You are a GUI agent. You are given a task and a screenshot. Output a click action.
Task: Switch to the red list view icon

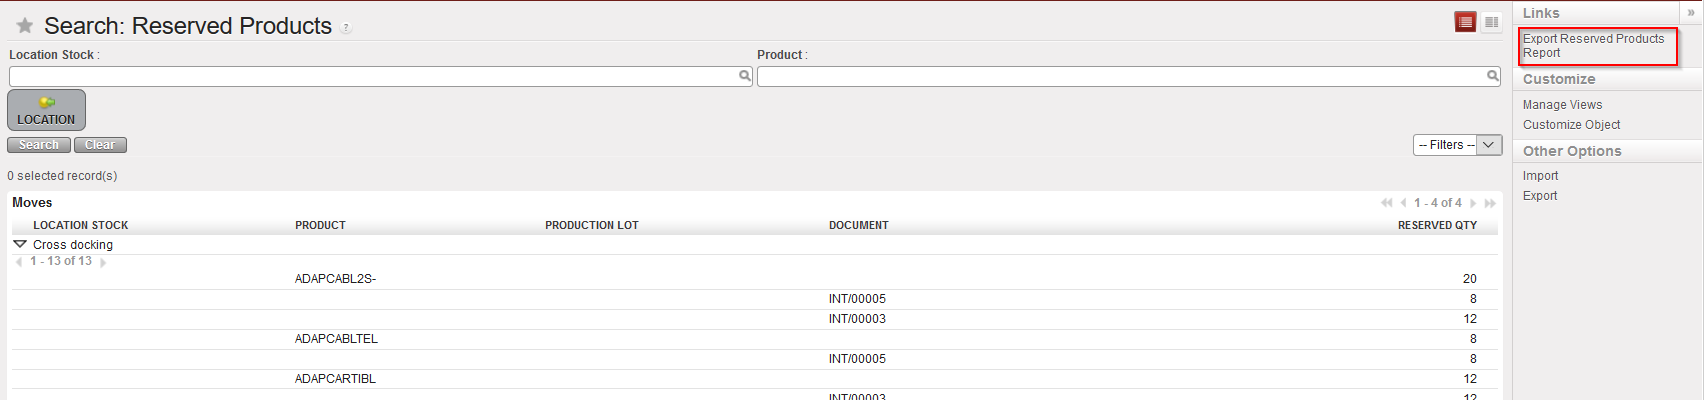1466,22
